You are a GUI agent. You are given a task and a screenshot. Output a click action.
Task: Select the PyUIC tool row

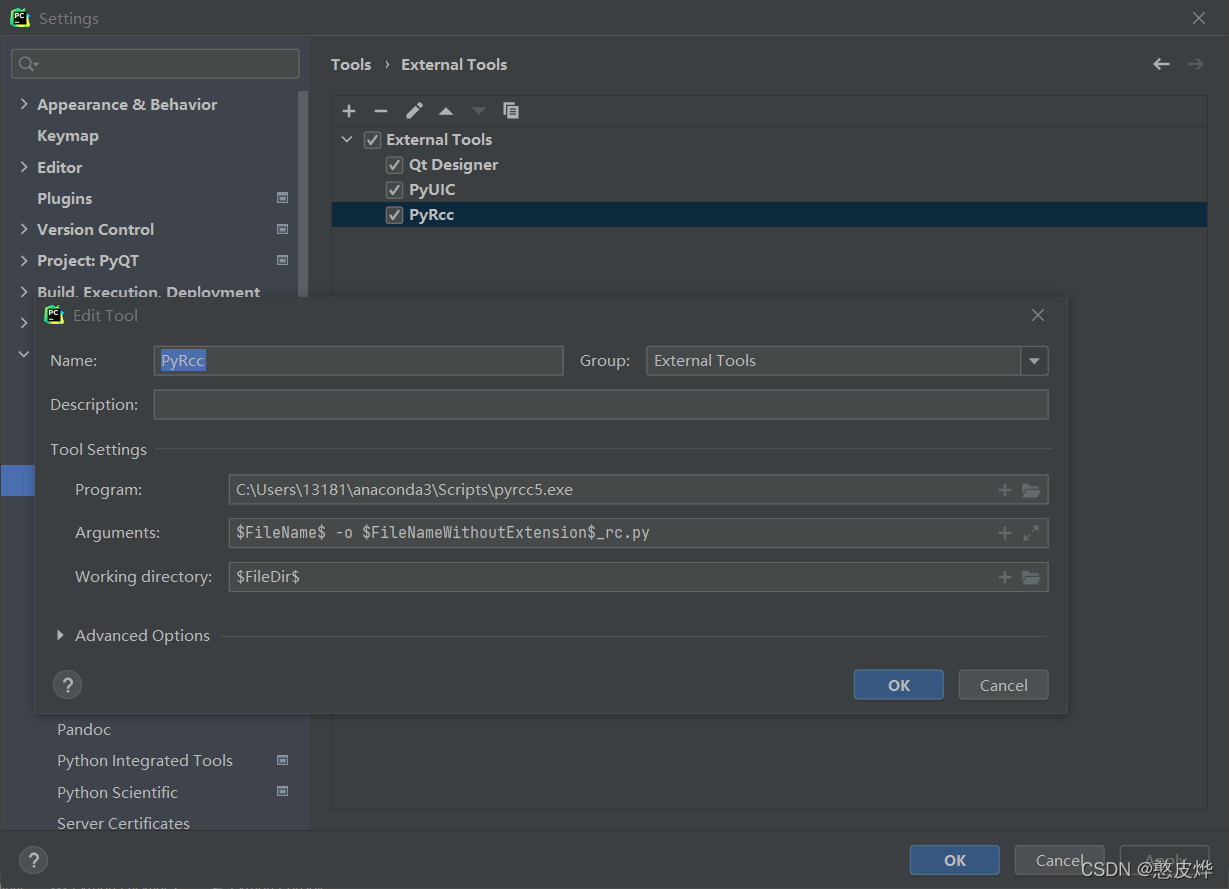click(x=769, y=190)
